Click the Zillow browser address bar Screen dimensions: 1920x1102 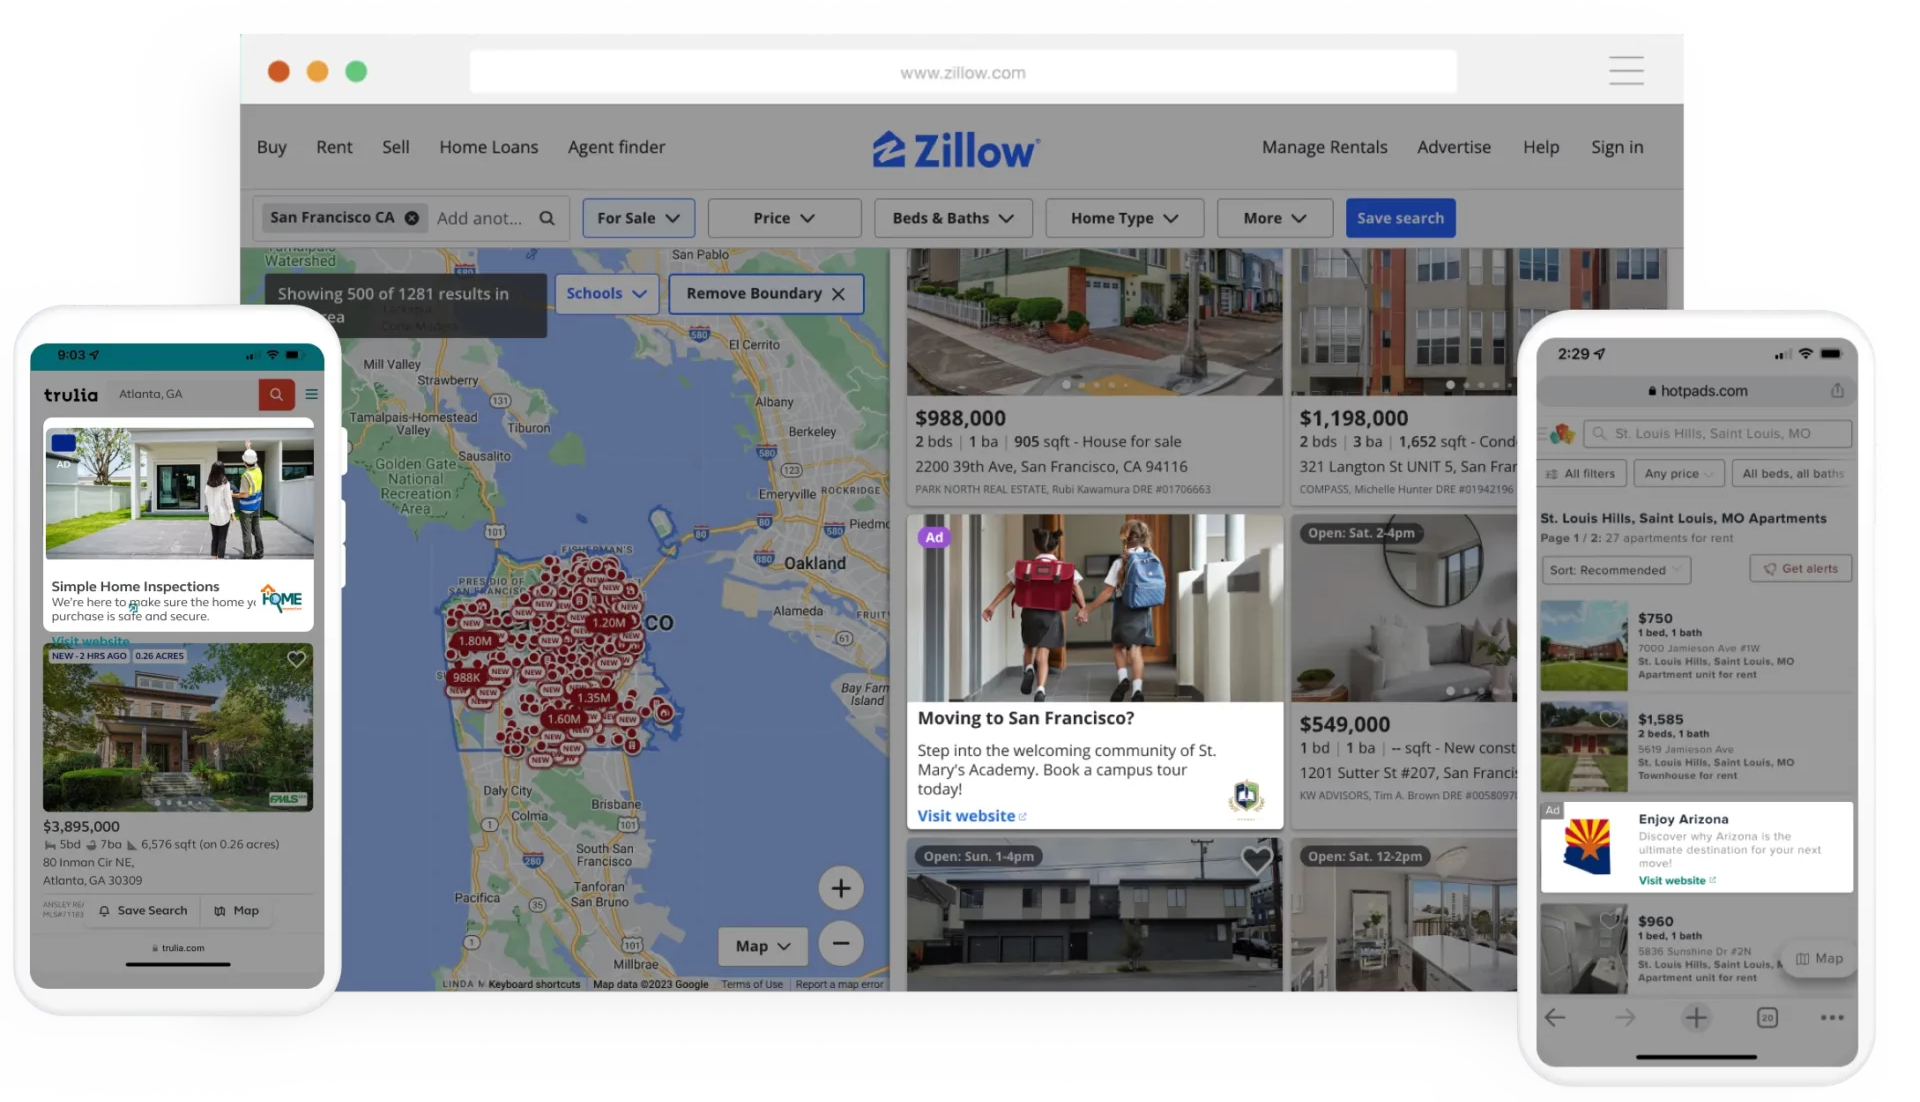963,72
